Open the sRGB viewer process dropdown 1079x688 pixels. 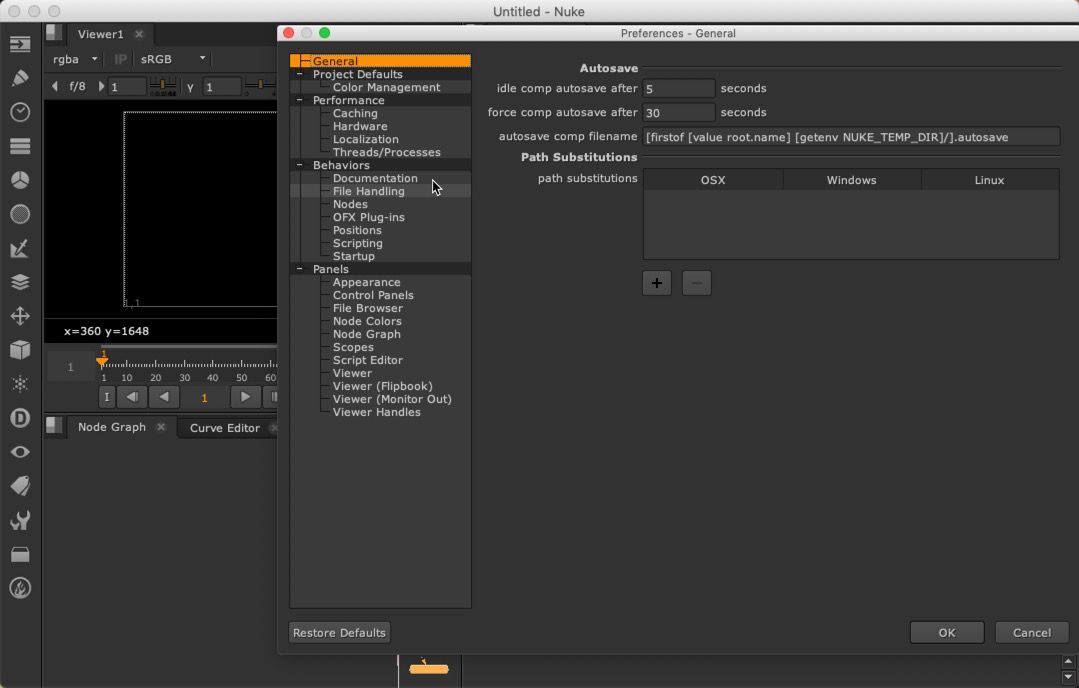click(173, 59)
